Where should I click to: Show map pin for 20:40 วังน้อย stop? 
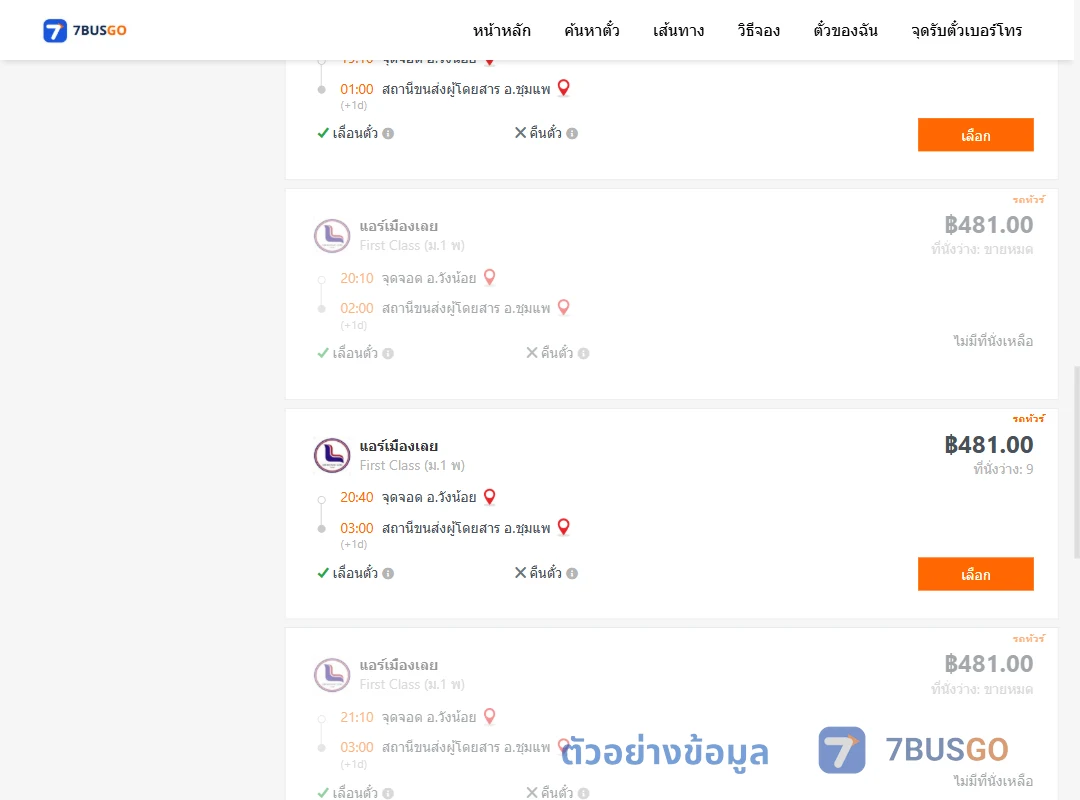tap(489, 496)
